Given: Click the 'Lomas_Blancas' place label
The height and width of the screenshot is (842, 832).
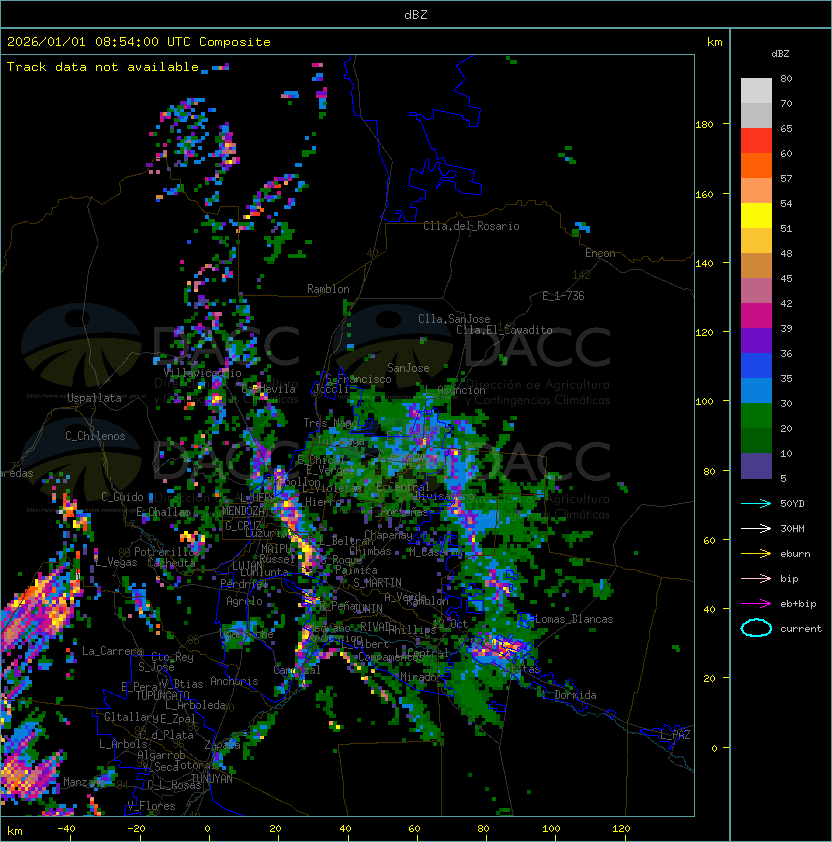Looking at the screenshot, I should click(574, 619).
